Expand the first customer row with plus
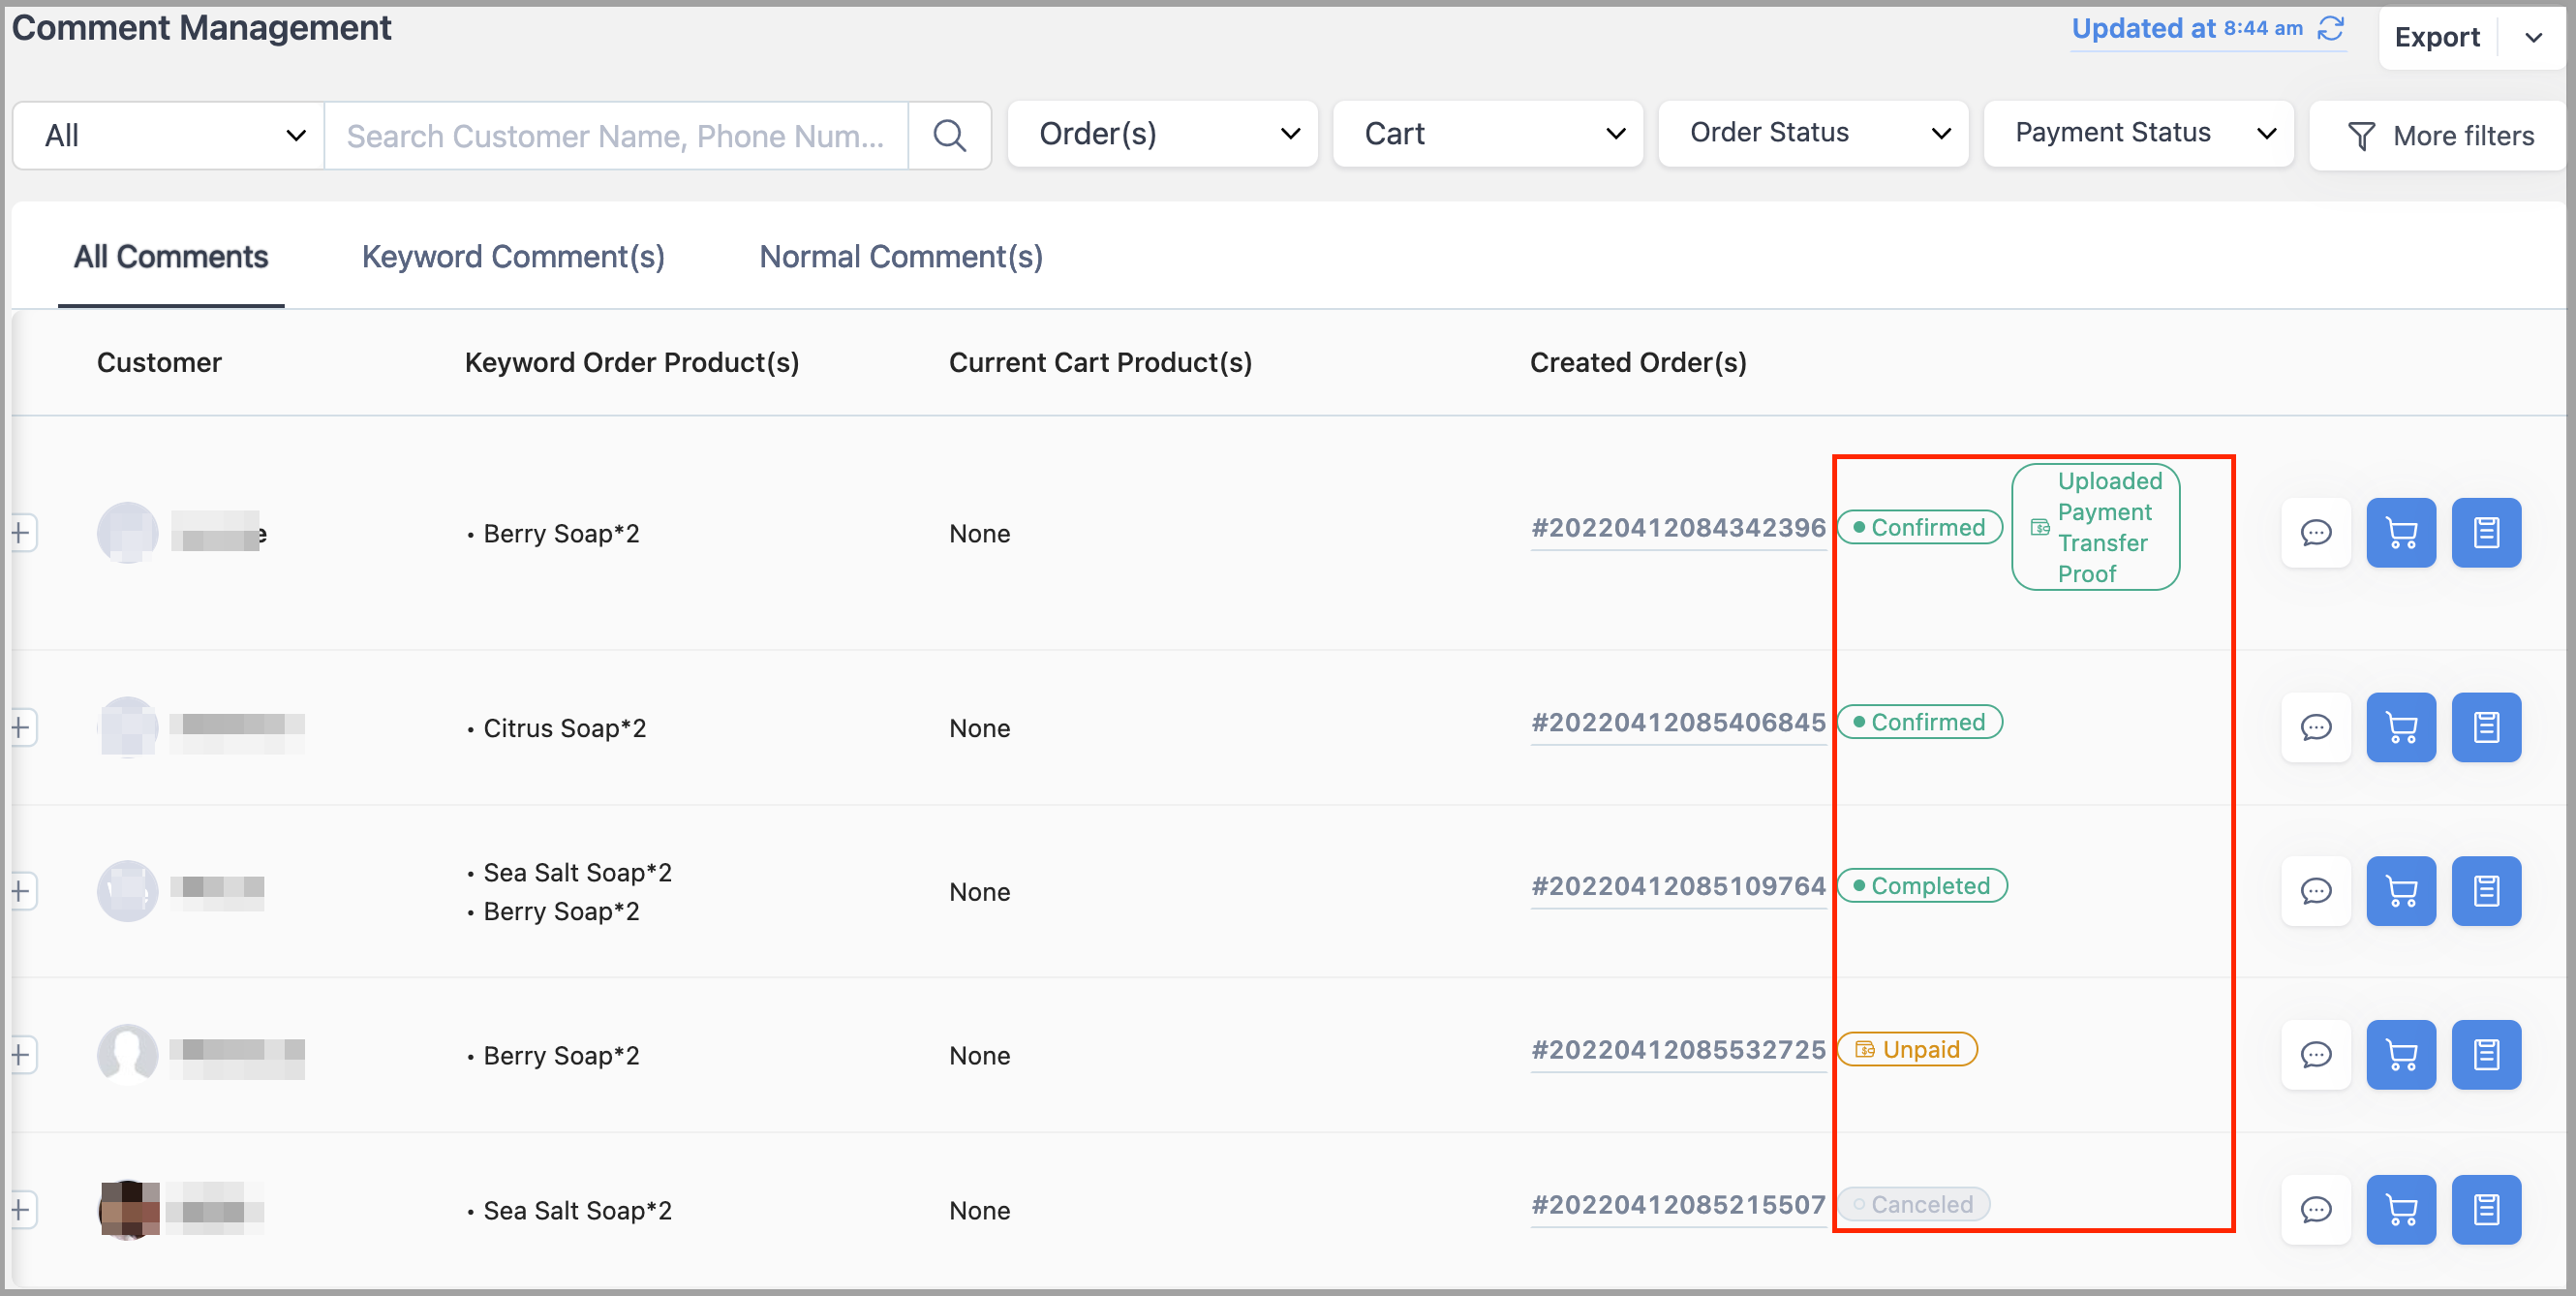 [x=22, y=533]
